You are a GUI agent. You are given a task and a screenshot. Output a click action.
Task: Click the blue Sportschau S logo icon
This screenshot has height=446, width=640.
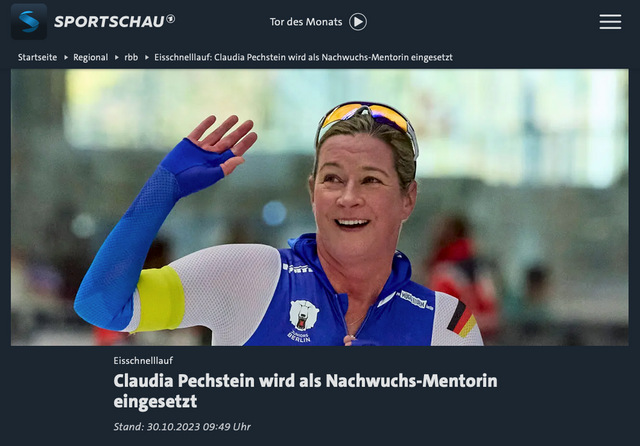click(29, 22)
